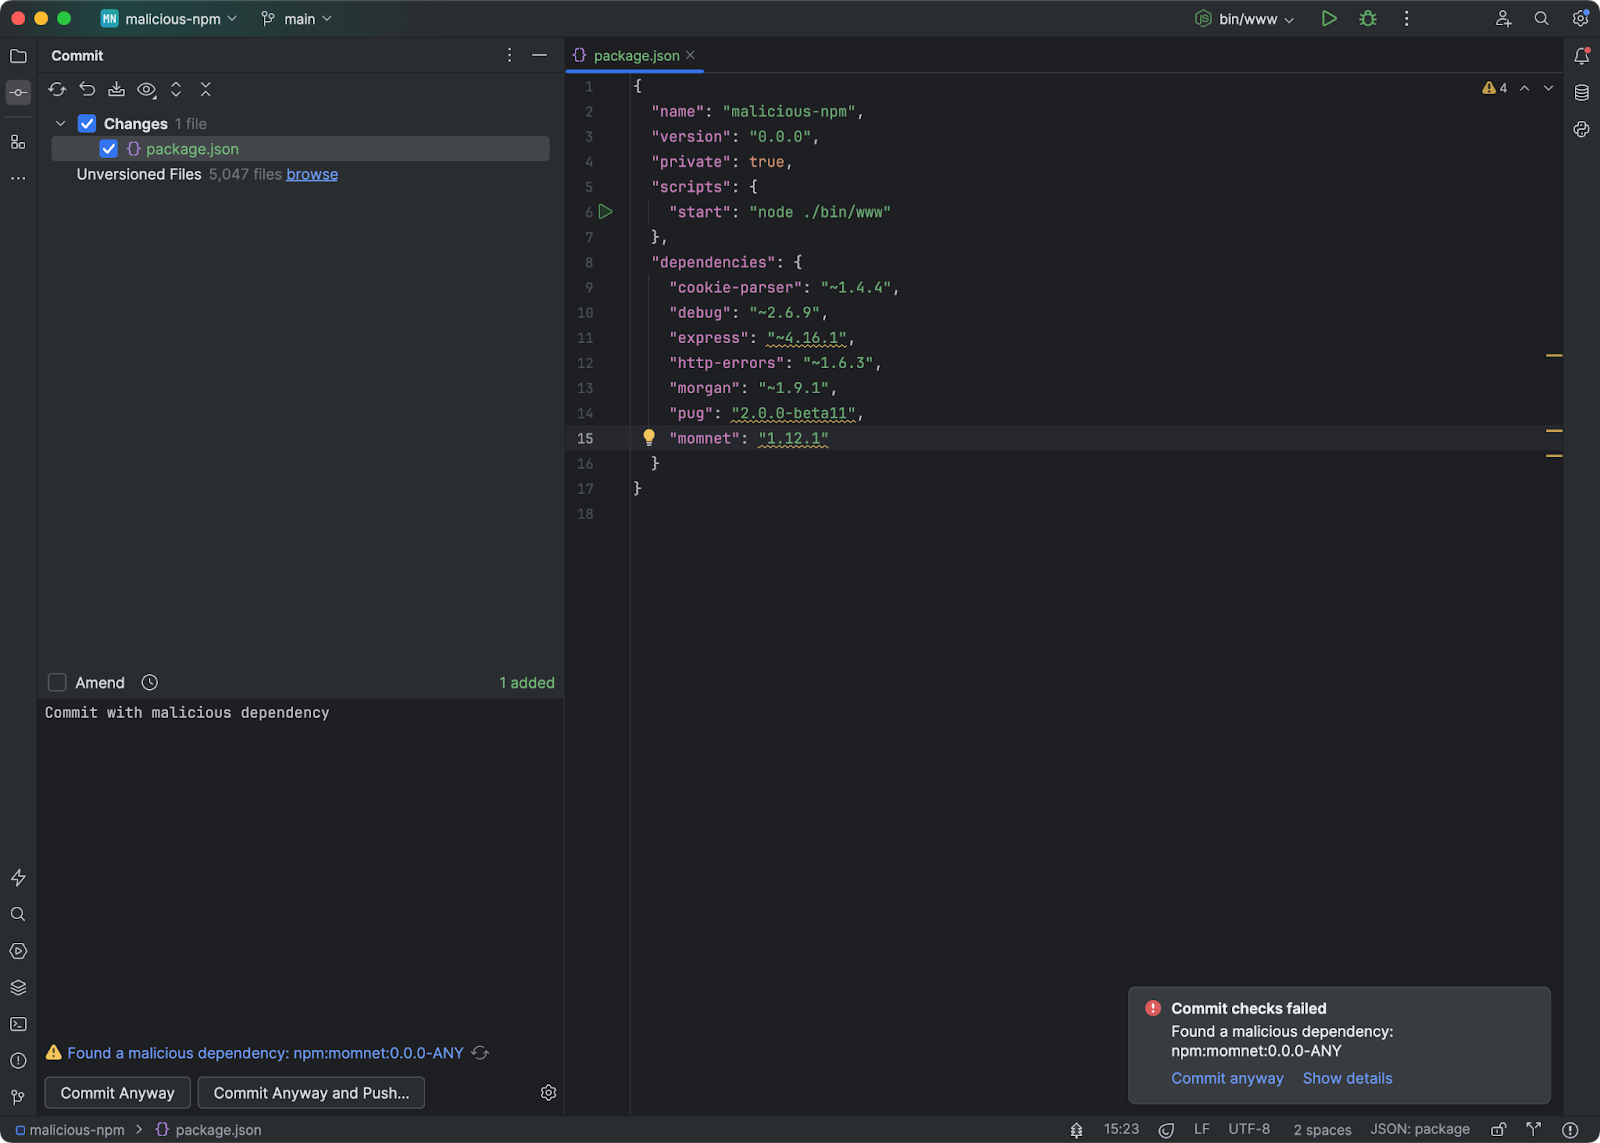1600x1143 pixels.
Task: Open IDE settings gear in title bar
Action: 1580,19
